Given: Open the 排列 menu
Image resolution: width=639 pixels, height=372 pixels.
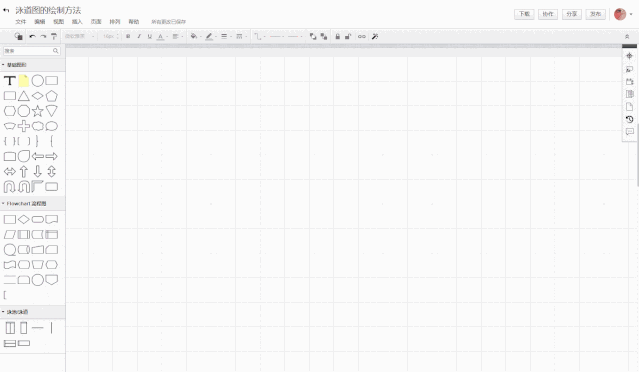Looking at the screenshot, I should (115, 22).
